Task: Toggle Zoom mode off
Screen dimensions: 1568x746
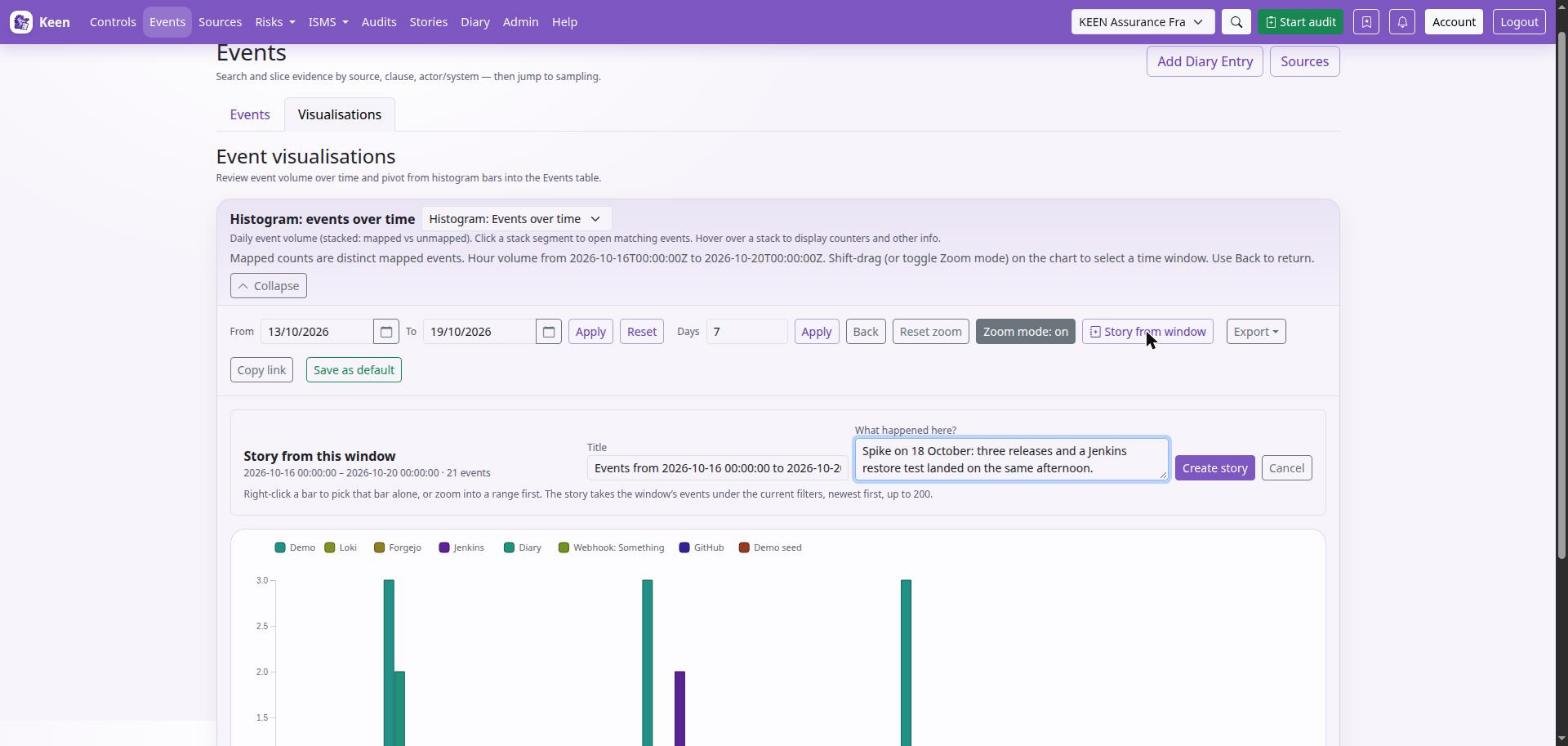Action: (x=1025, y=332)
